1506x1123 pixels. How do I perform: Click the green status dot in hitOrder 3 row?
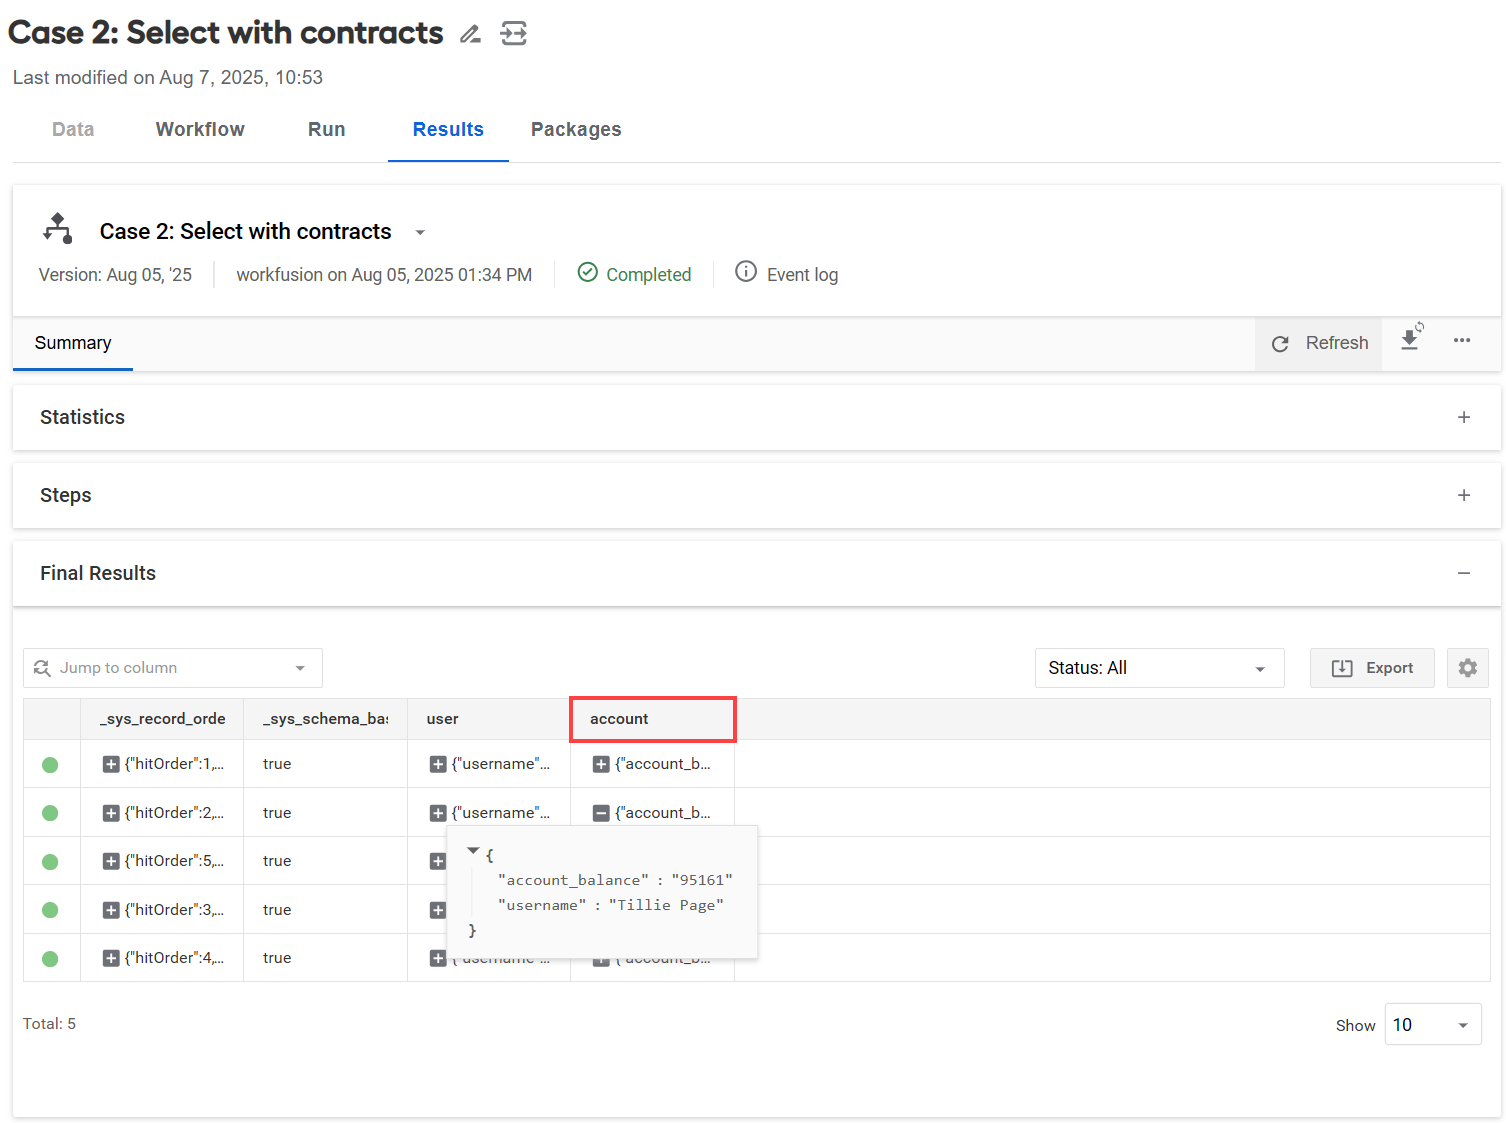50,910
